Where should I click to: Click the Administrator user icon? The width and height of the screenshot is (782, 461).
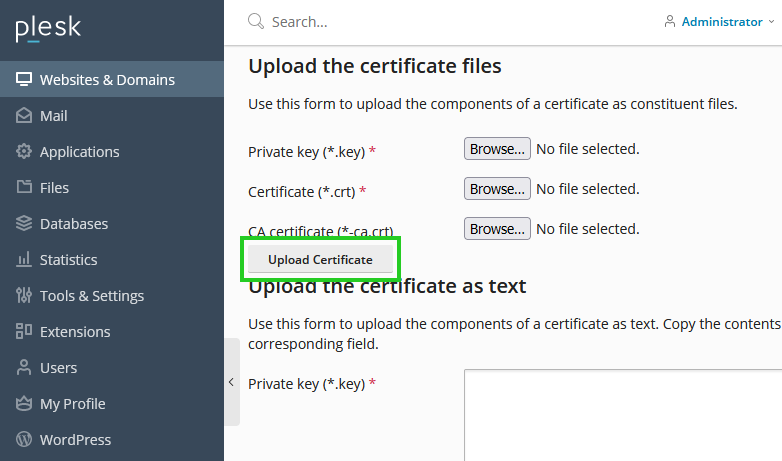(670, 21)
